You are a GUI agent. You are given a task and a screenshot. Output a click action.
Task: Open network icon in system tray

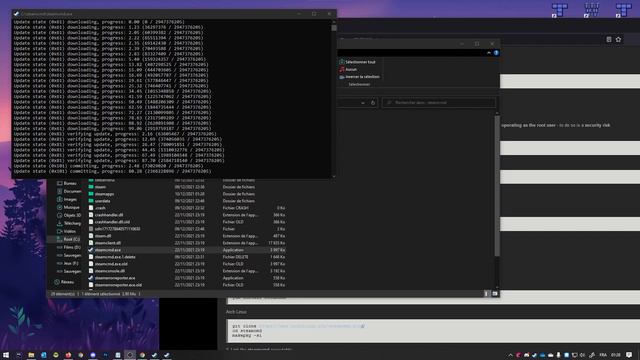574,355
